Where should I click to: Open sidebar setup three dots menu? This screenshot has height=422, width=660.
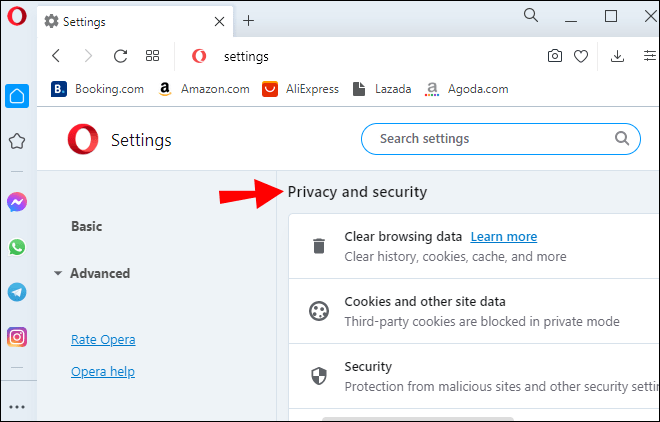click(x=16, y=407)
